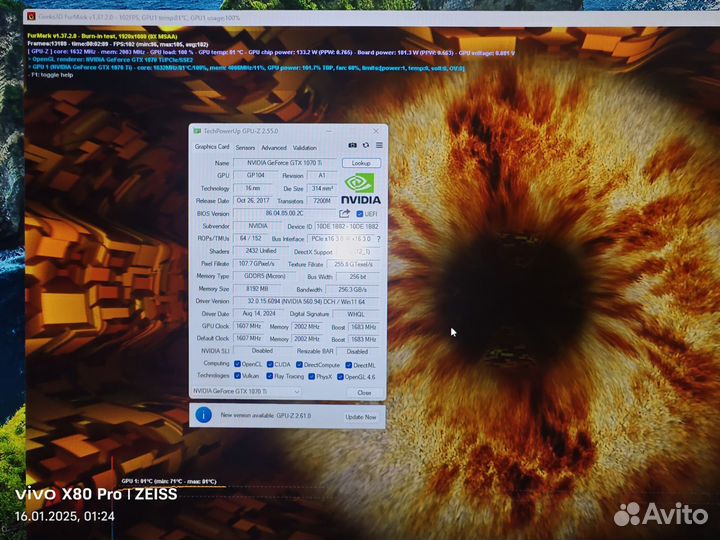Switch to the Graphics Card tab
The image size is (720, 540).
212,146
